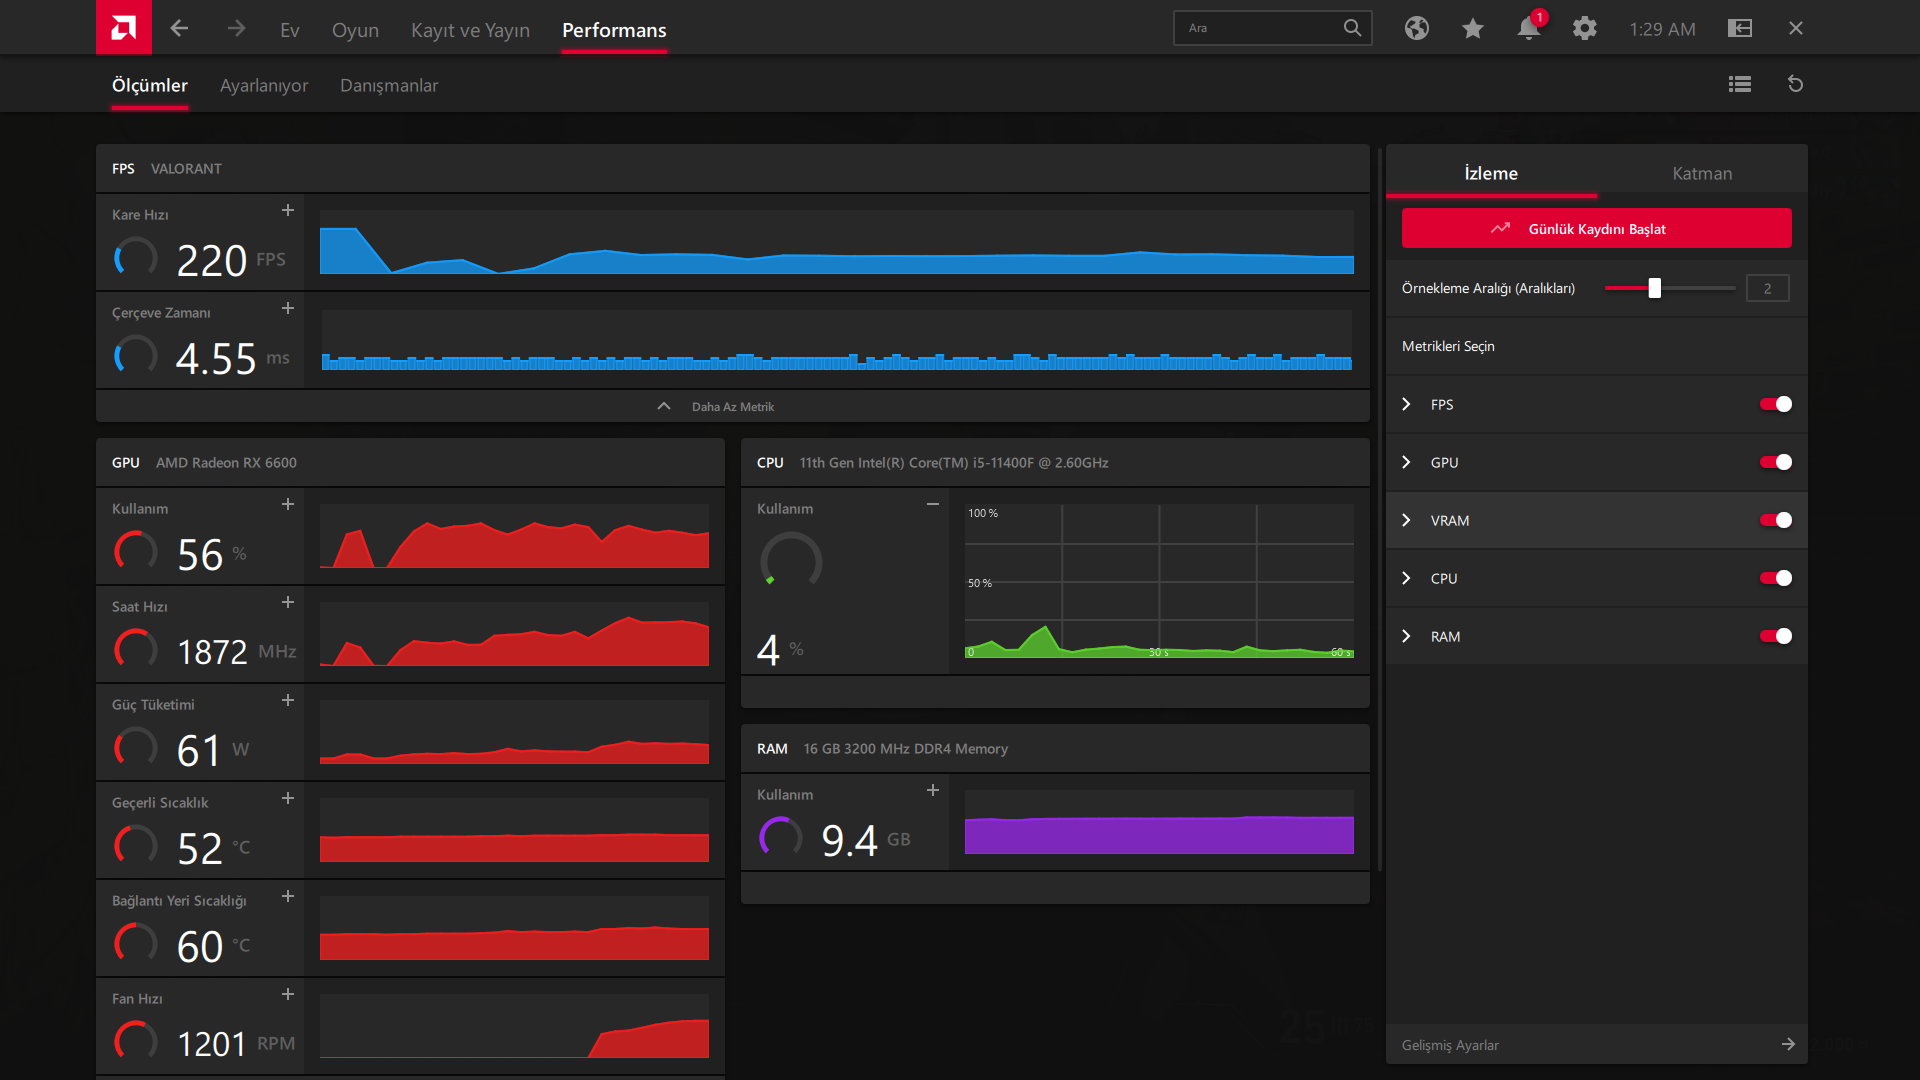Open the web browser globe icon
Screen dimensions: 1920x1080
click(1416, 29)
